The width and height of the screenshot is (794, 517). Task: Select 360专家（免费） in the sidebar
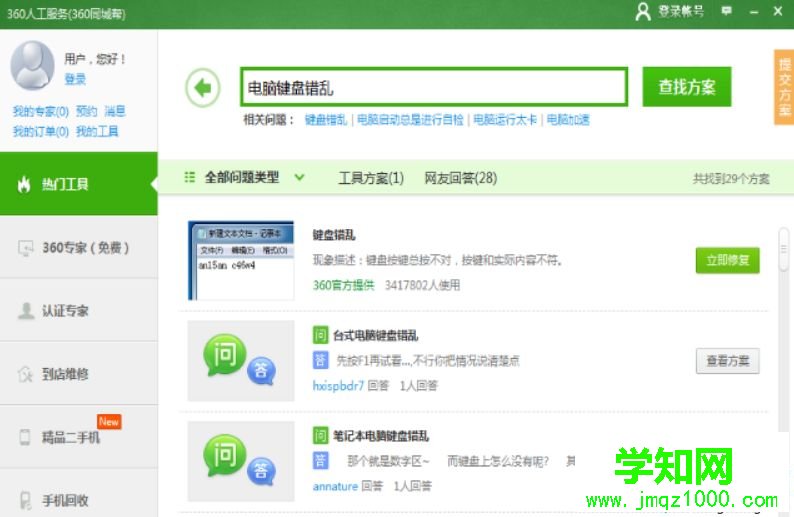79,248
